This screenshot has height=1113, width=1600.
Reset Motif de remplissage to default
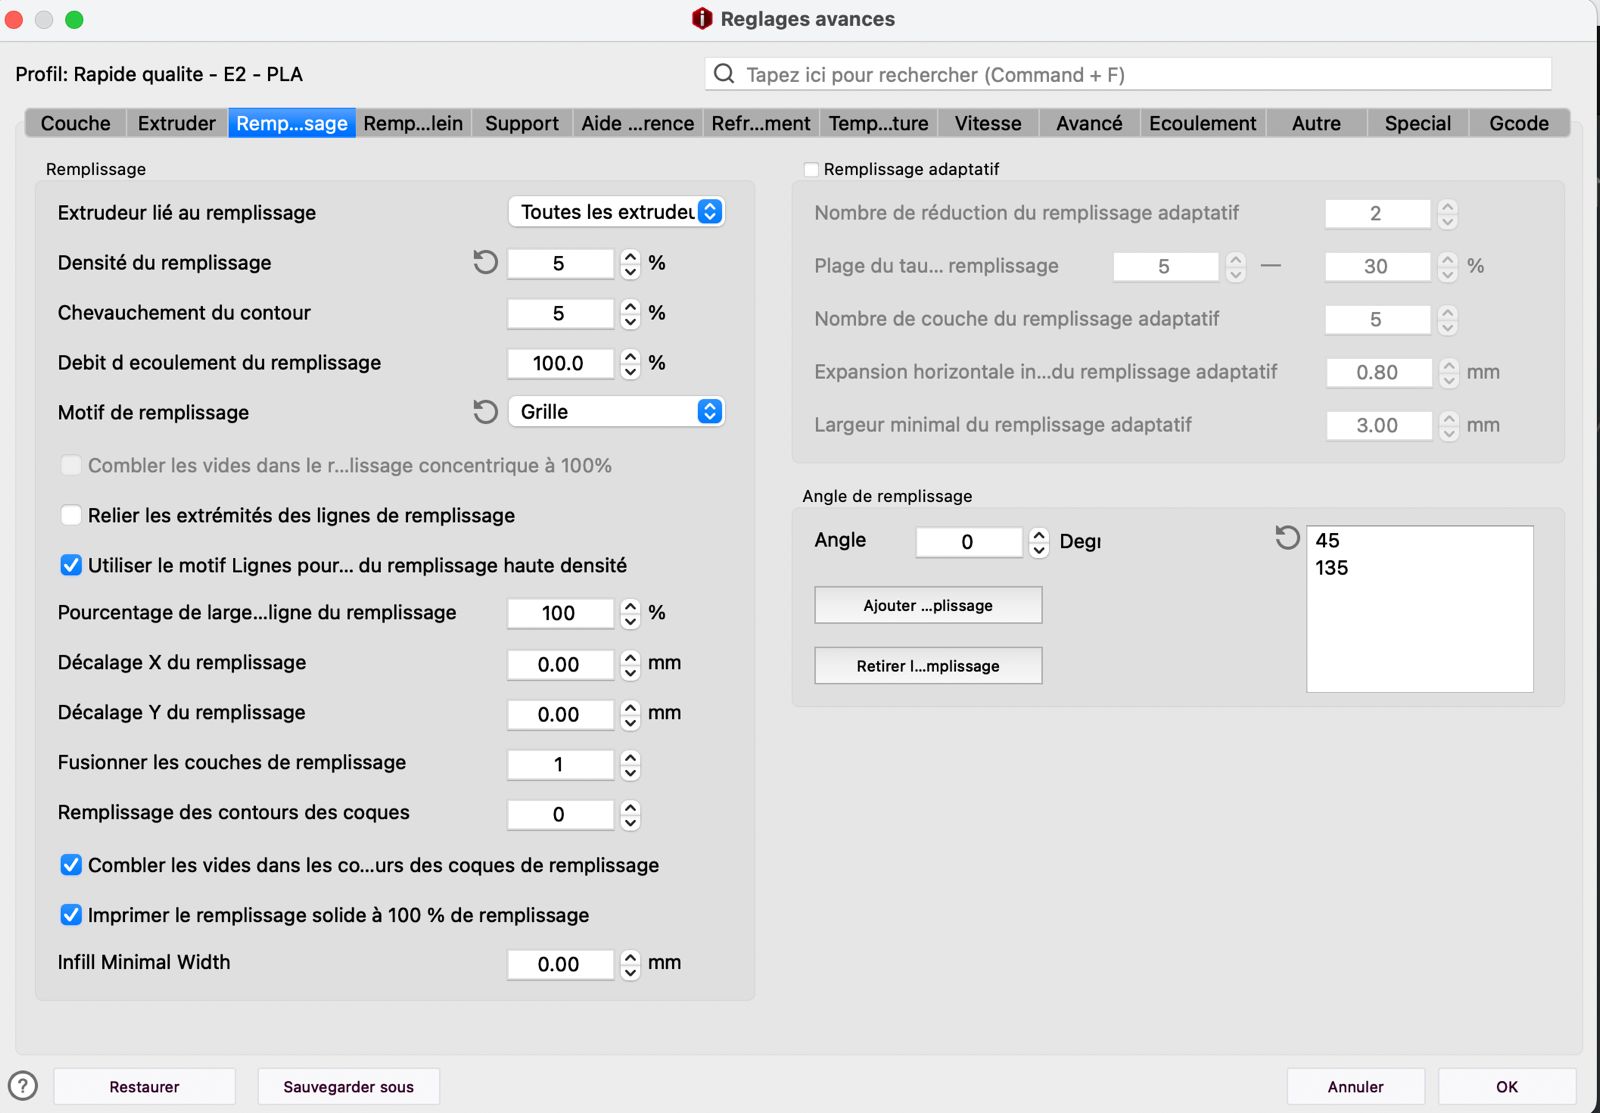click(x=485, y=412)
